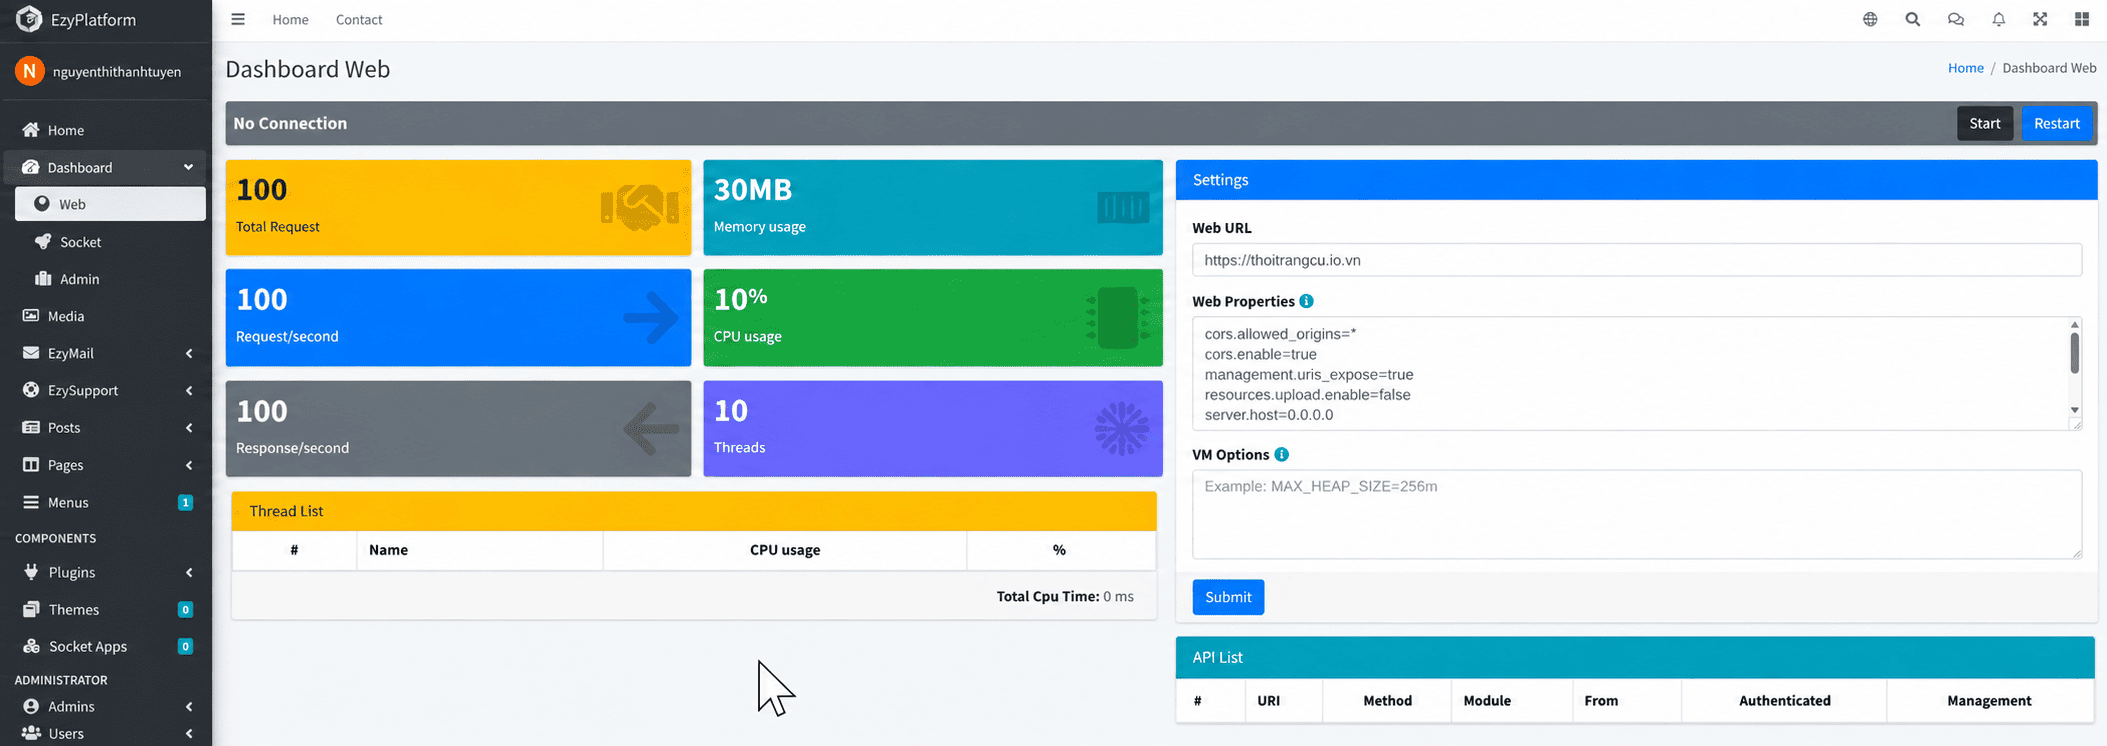Image resolution: width=2107 pixels, height=746 pixels.
Task: Click the Media sidebar icon
Action: pyautogui.click(x=31, y=316)
